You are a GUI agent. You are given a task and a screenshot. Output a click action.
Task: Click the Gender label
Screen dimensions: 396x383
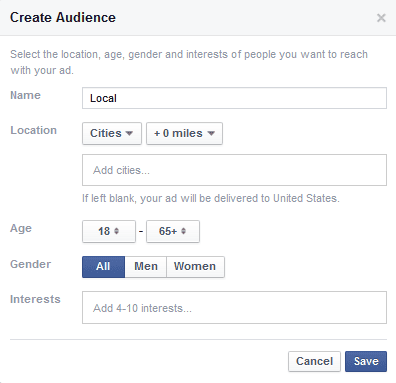(30, 264)
